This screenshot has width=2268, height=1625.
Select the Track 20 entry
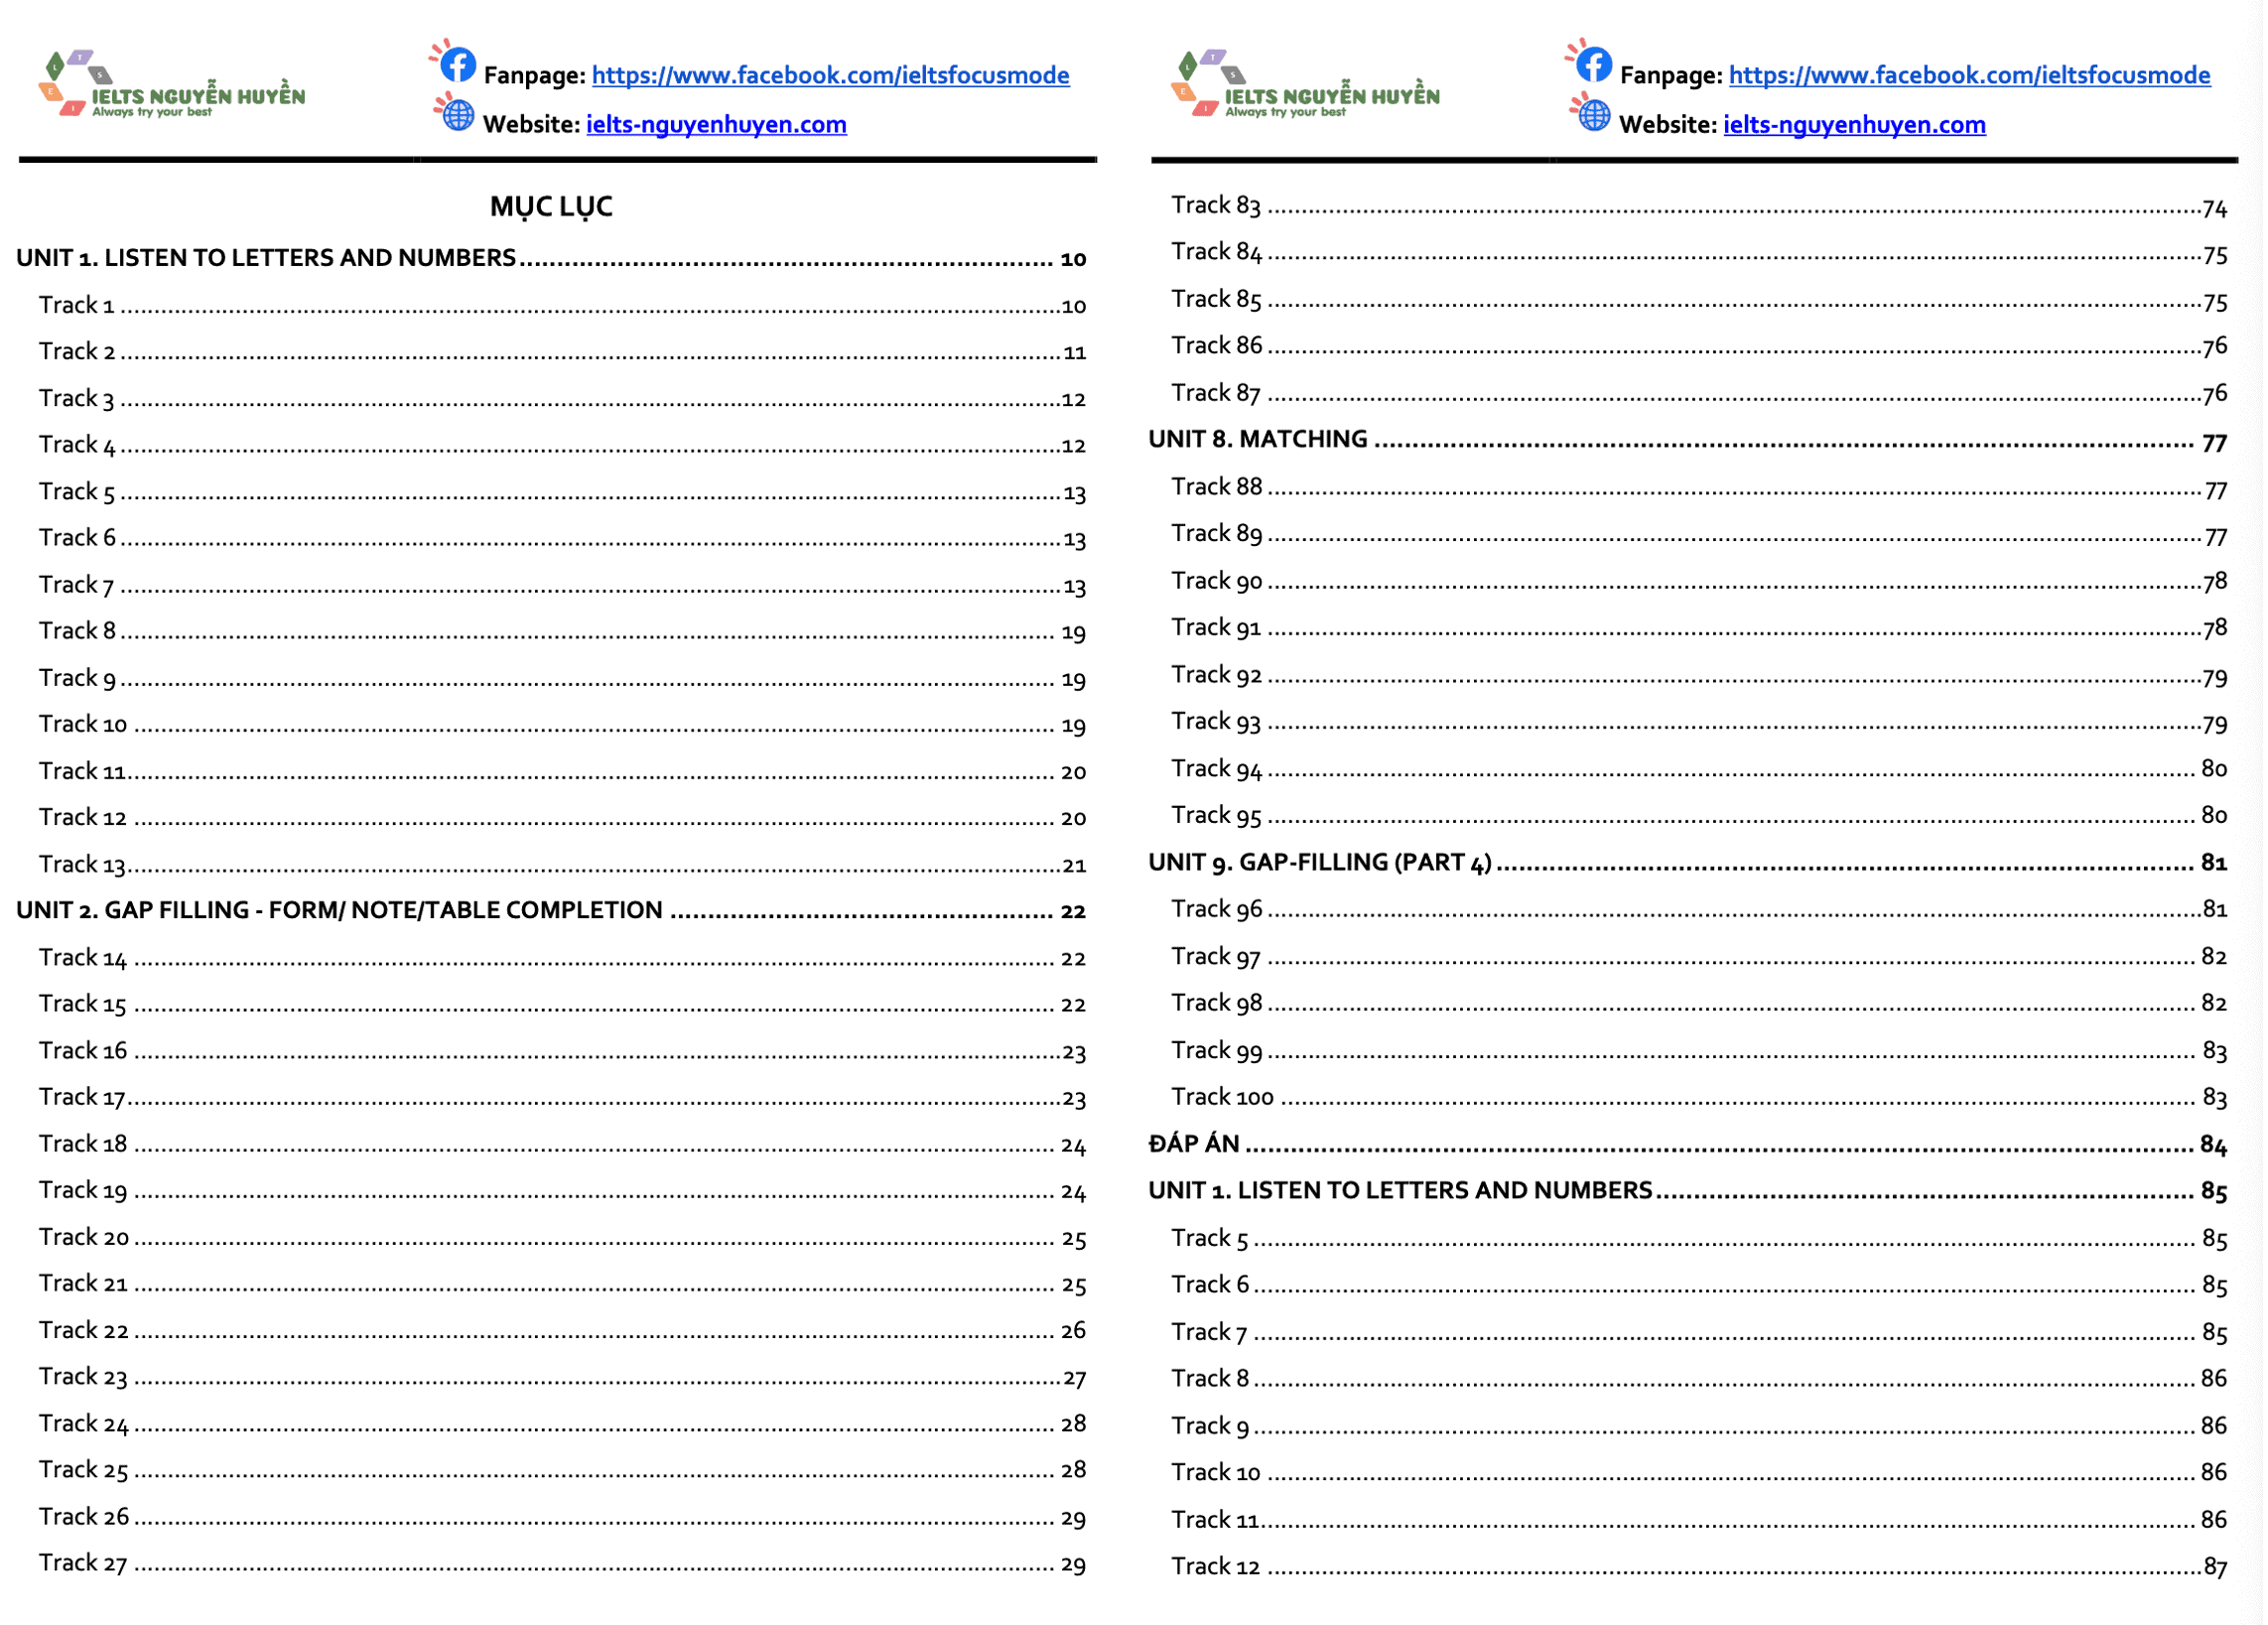pyautogui.click(x=562, y=1237)
